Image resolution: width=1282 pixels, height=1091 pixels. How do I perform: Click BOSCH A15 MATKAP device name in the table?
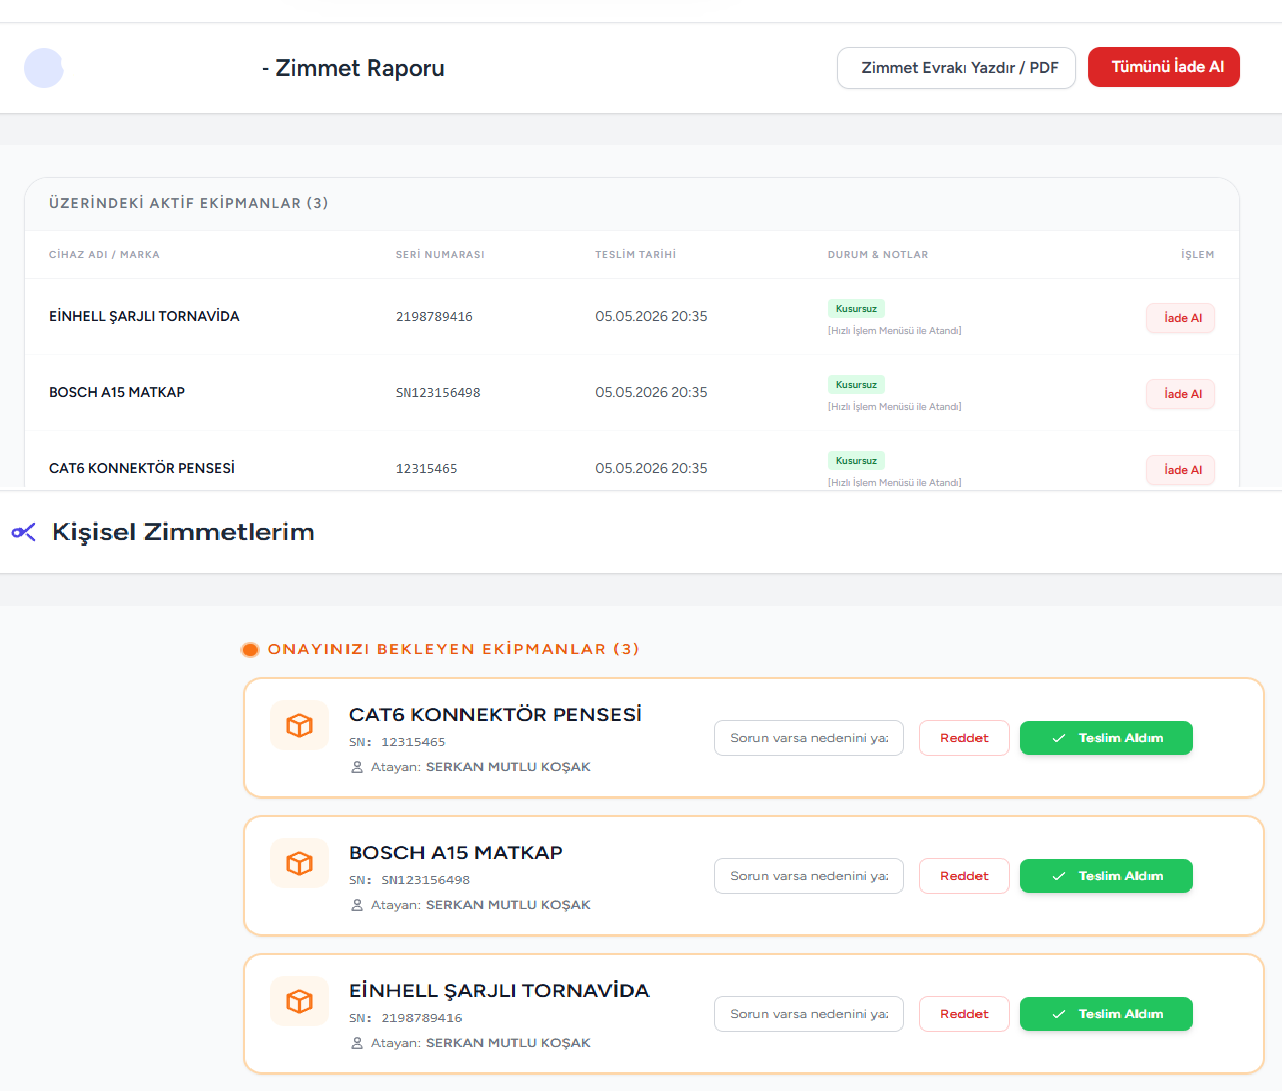click(117, 392)
